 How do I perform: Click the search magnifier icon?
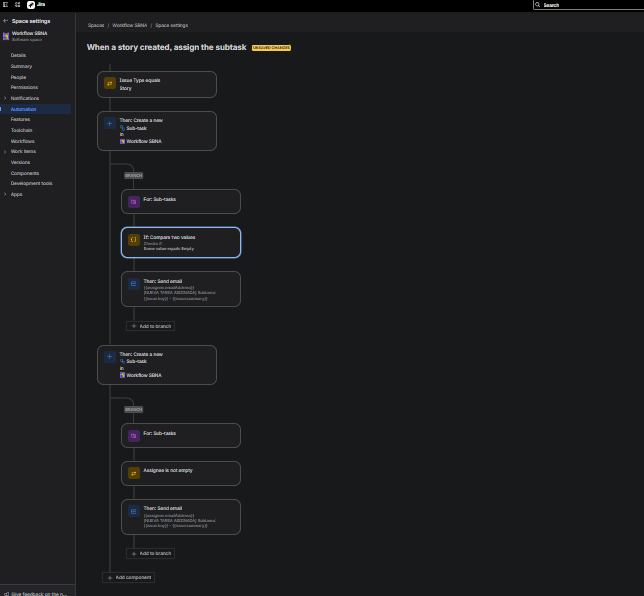coord(538,5)
